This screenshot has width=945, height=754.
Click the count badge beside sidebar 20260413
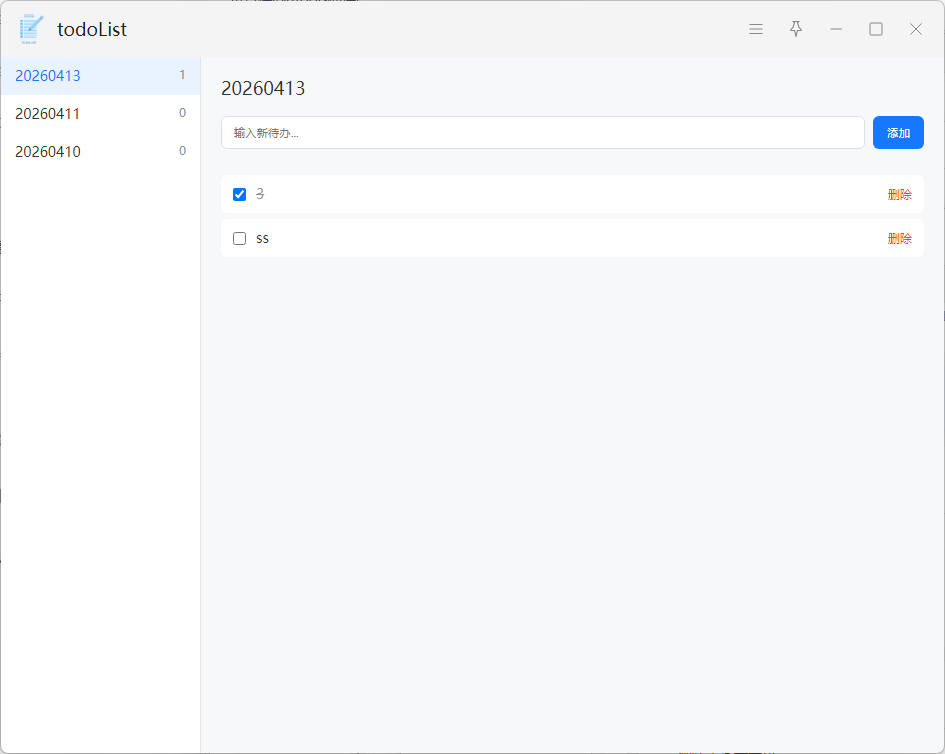click(x=182, y=75)
